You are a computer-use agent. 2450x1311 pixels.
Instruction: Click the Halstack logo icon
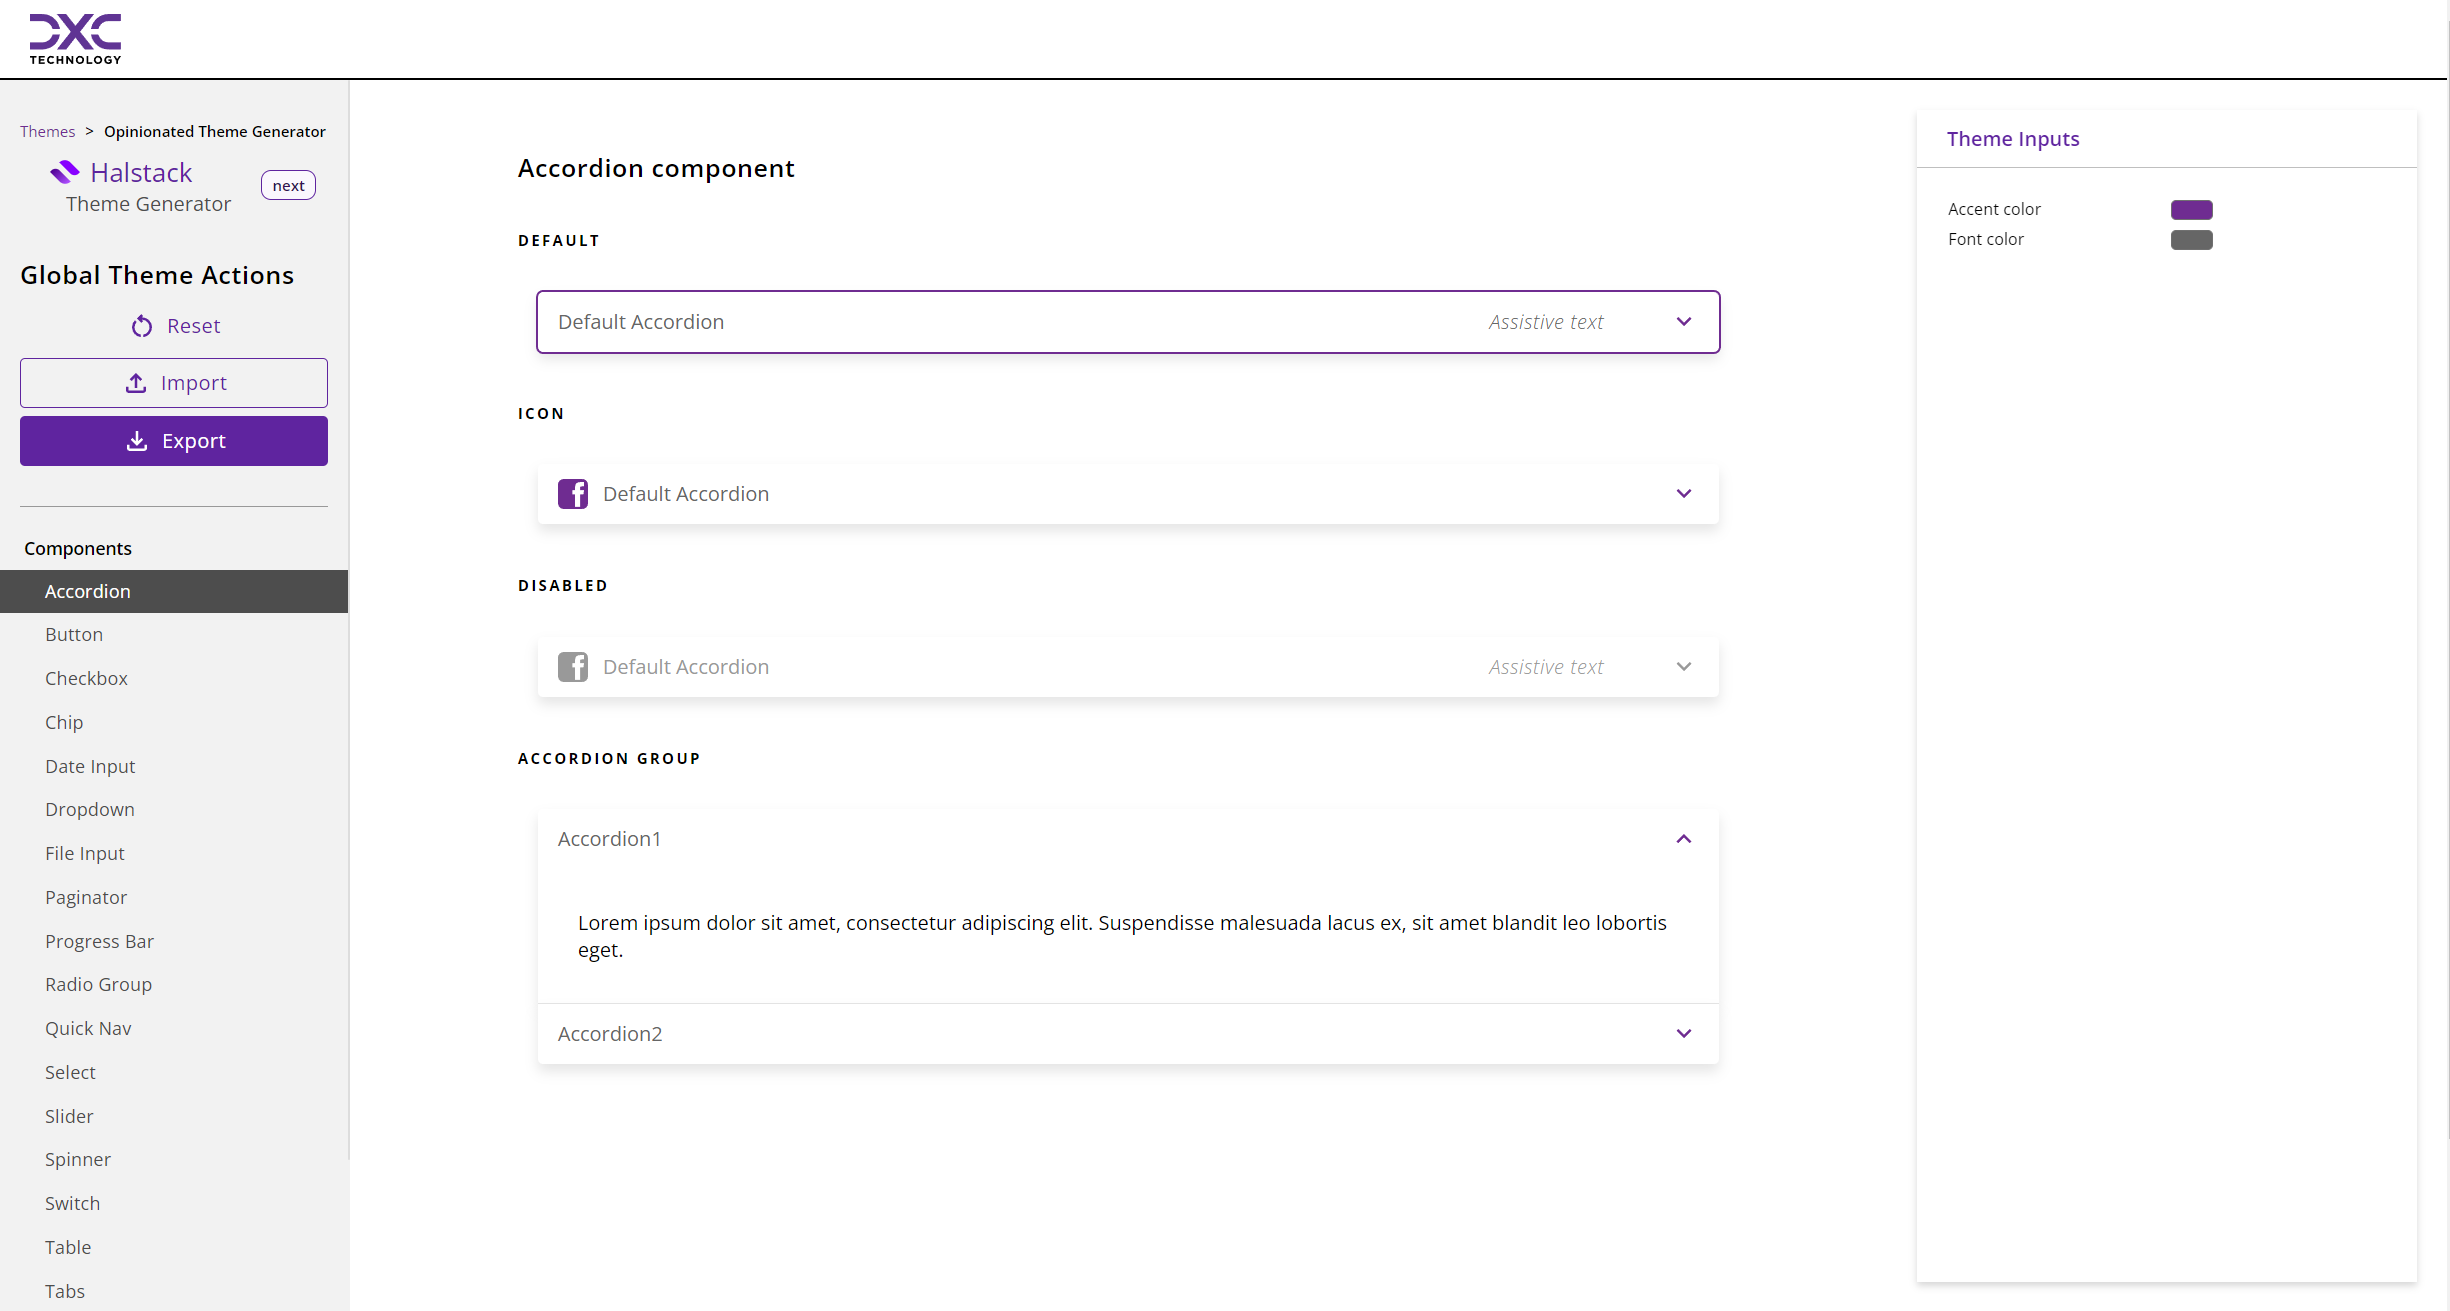[64, 170]
